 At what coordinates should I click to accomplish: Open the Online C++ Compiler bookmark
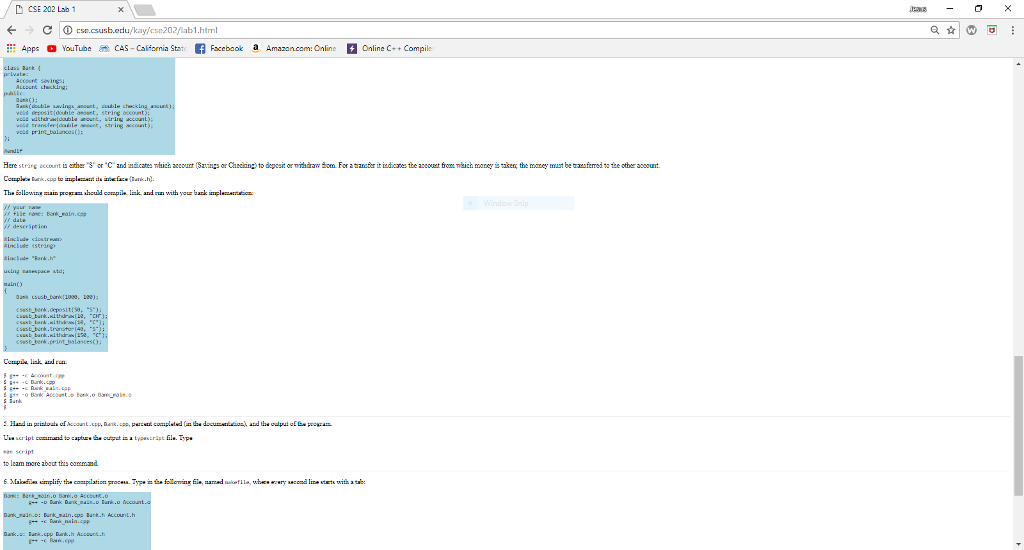(x=390, y=48)
